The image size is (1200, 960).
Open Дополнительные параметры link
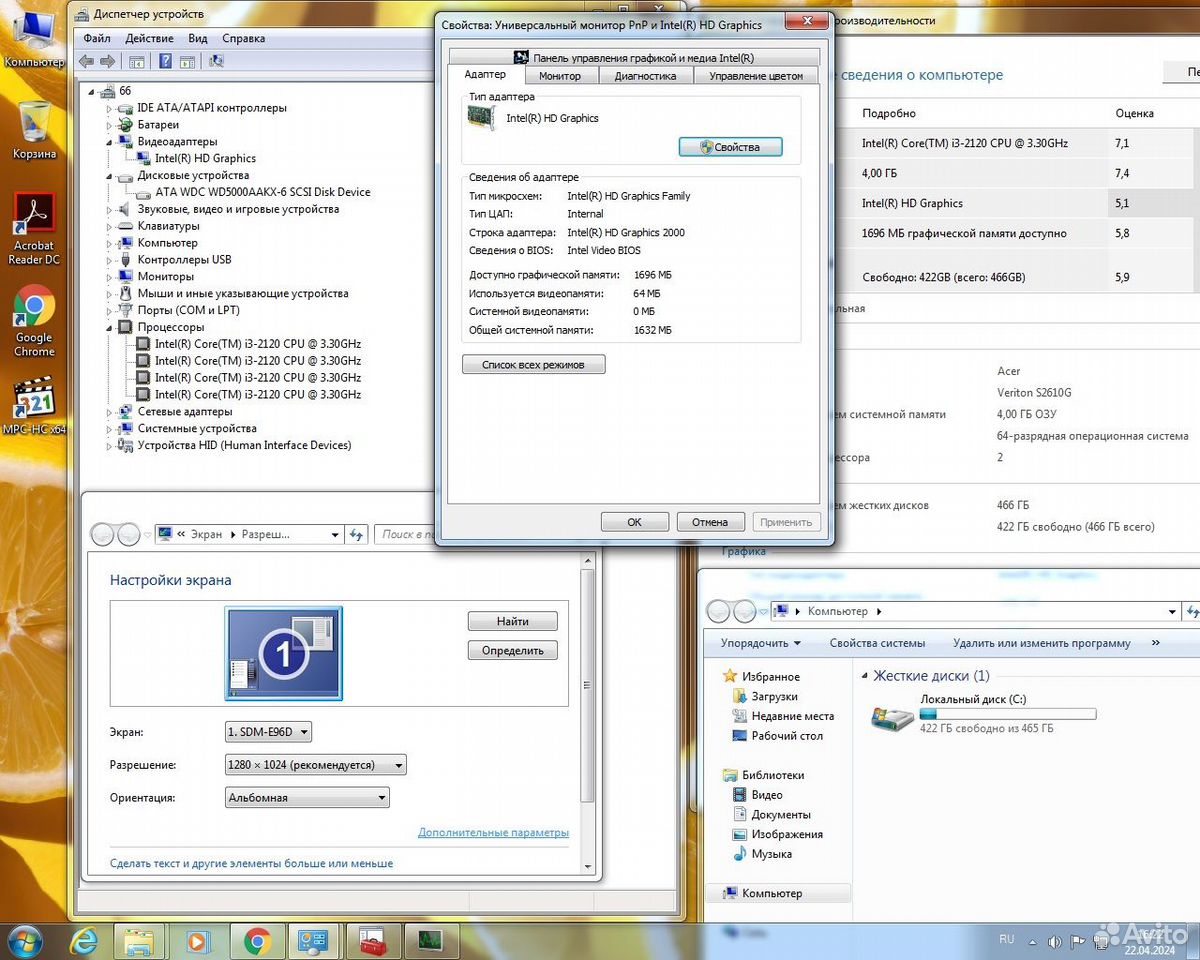[x=493, y=832]
